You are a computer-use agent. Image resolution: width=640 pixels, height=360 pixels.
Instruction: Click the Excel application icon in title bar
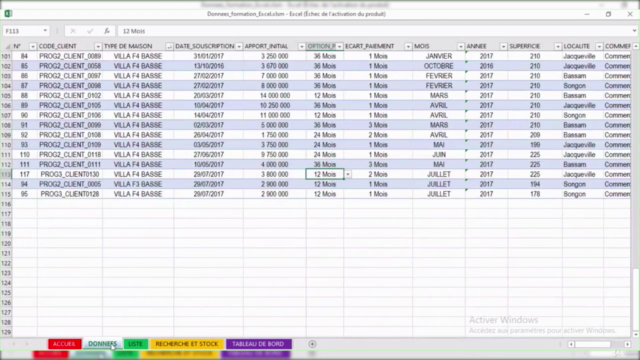pyautogui.click(x=8, y=13)
